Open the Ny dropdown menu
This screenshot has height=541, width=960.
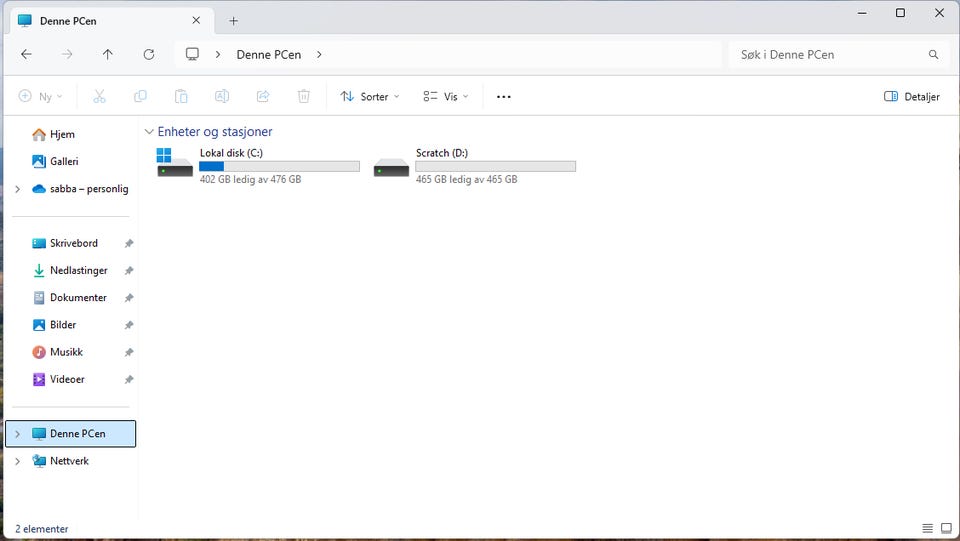pyautogui.click(x=41, y=97)
